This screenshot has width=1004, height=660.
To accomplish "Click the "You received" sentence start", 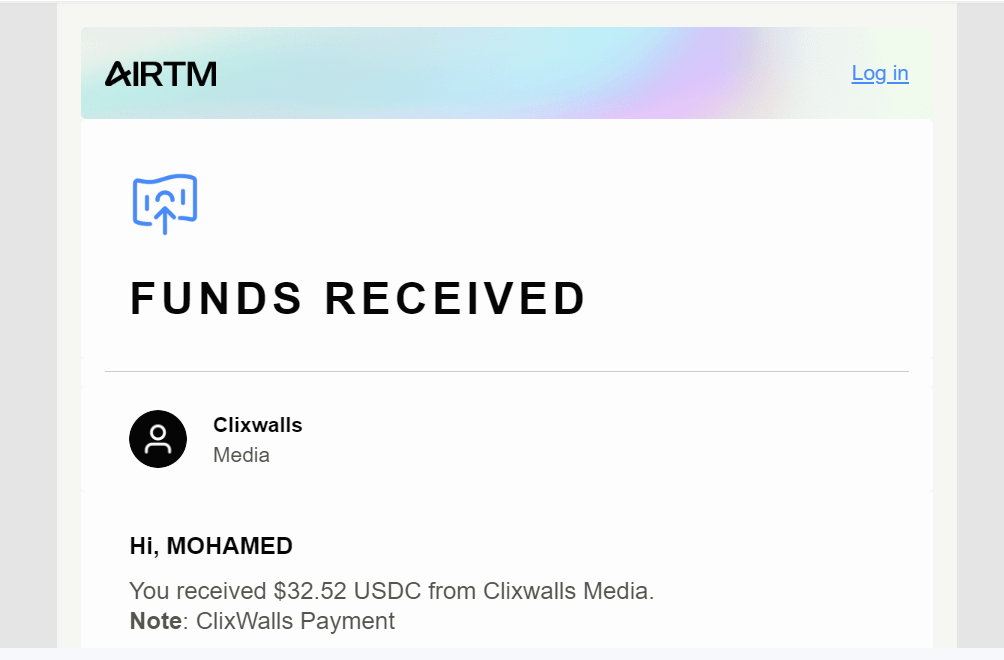I will coord(198,591).
